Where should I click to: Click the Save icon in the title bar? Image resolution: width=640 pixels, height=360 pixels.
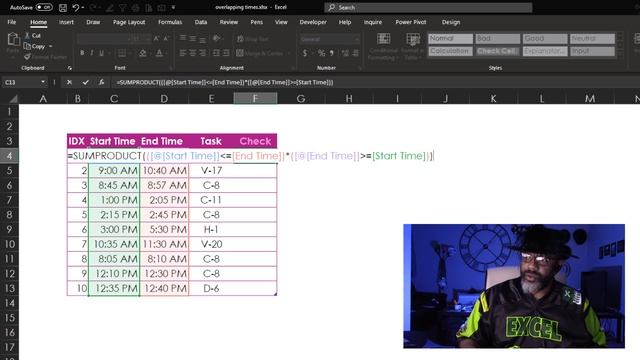(x=63, y=7)
